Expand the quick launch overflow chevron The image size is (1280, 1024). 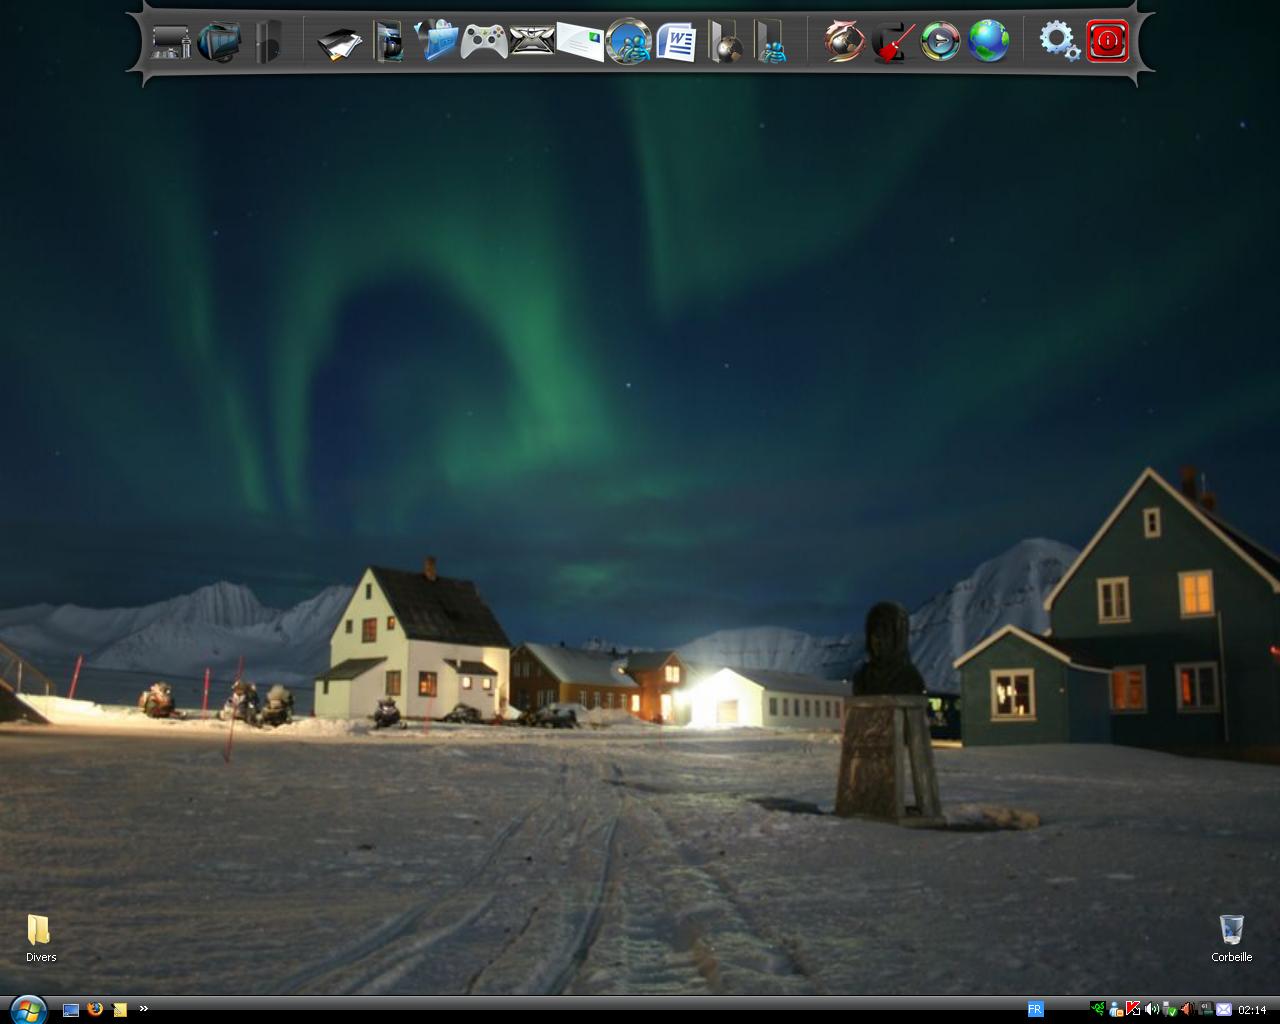coord(143,1009)
